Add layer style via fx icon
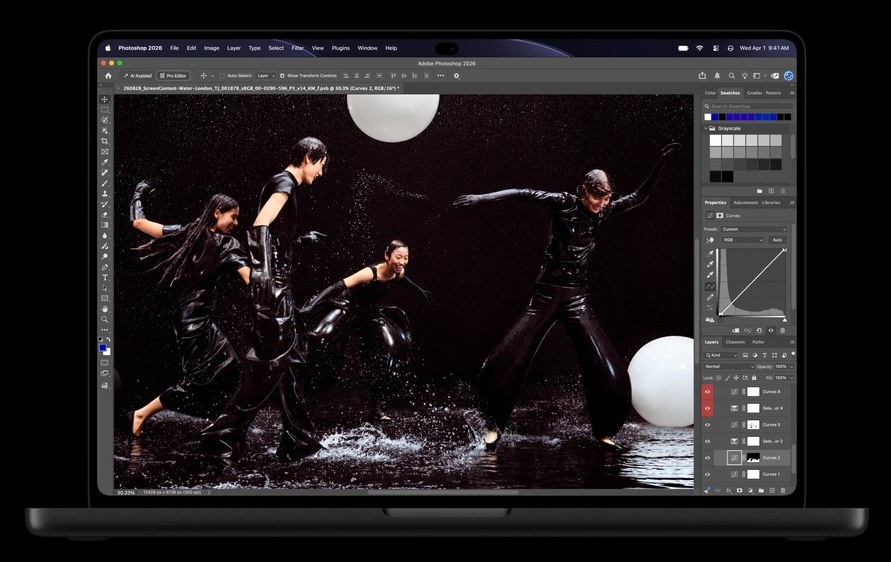The height and width of the screenshot is (562, 891). click(728, 490)
